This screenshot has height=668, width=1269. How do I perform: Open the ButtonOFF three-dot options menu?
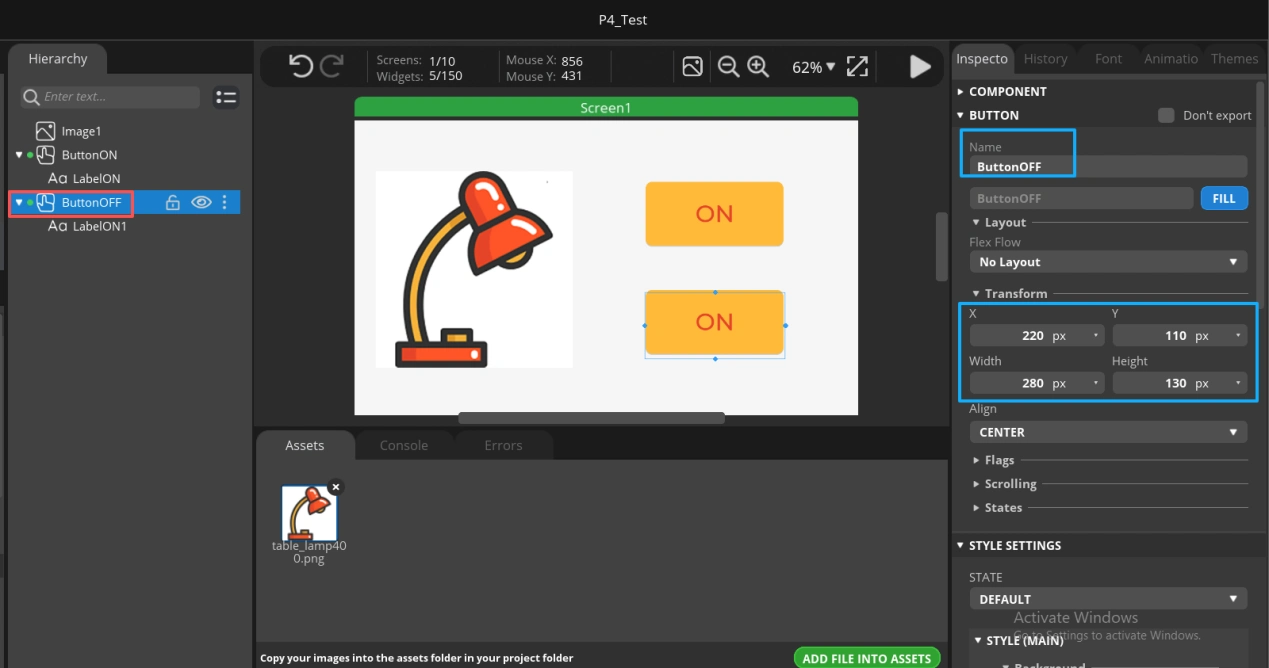225,203
